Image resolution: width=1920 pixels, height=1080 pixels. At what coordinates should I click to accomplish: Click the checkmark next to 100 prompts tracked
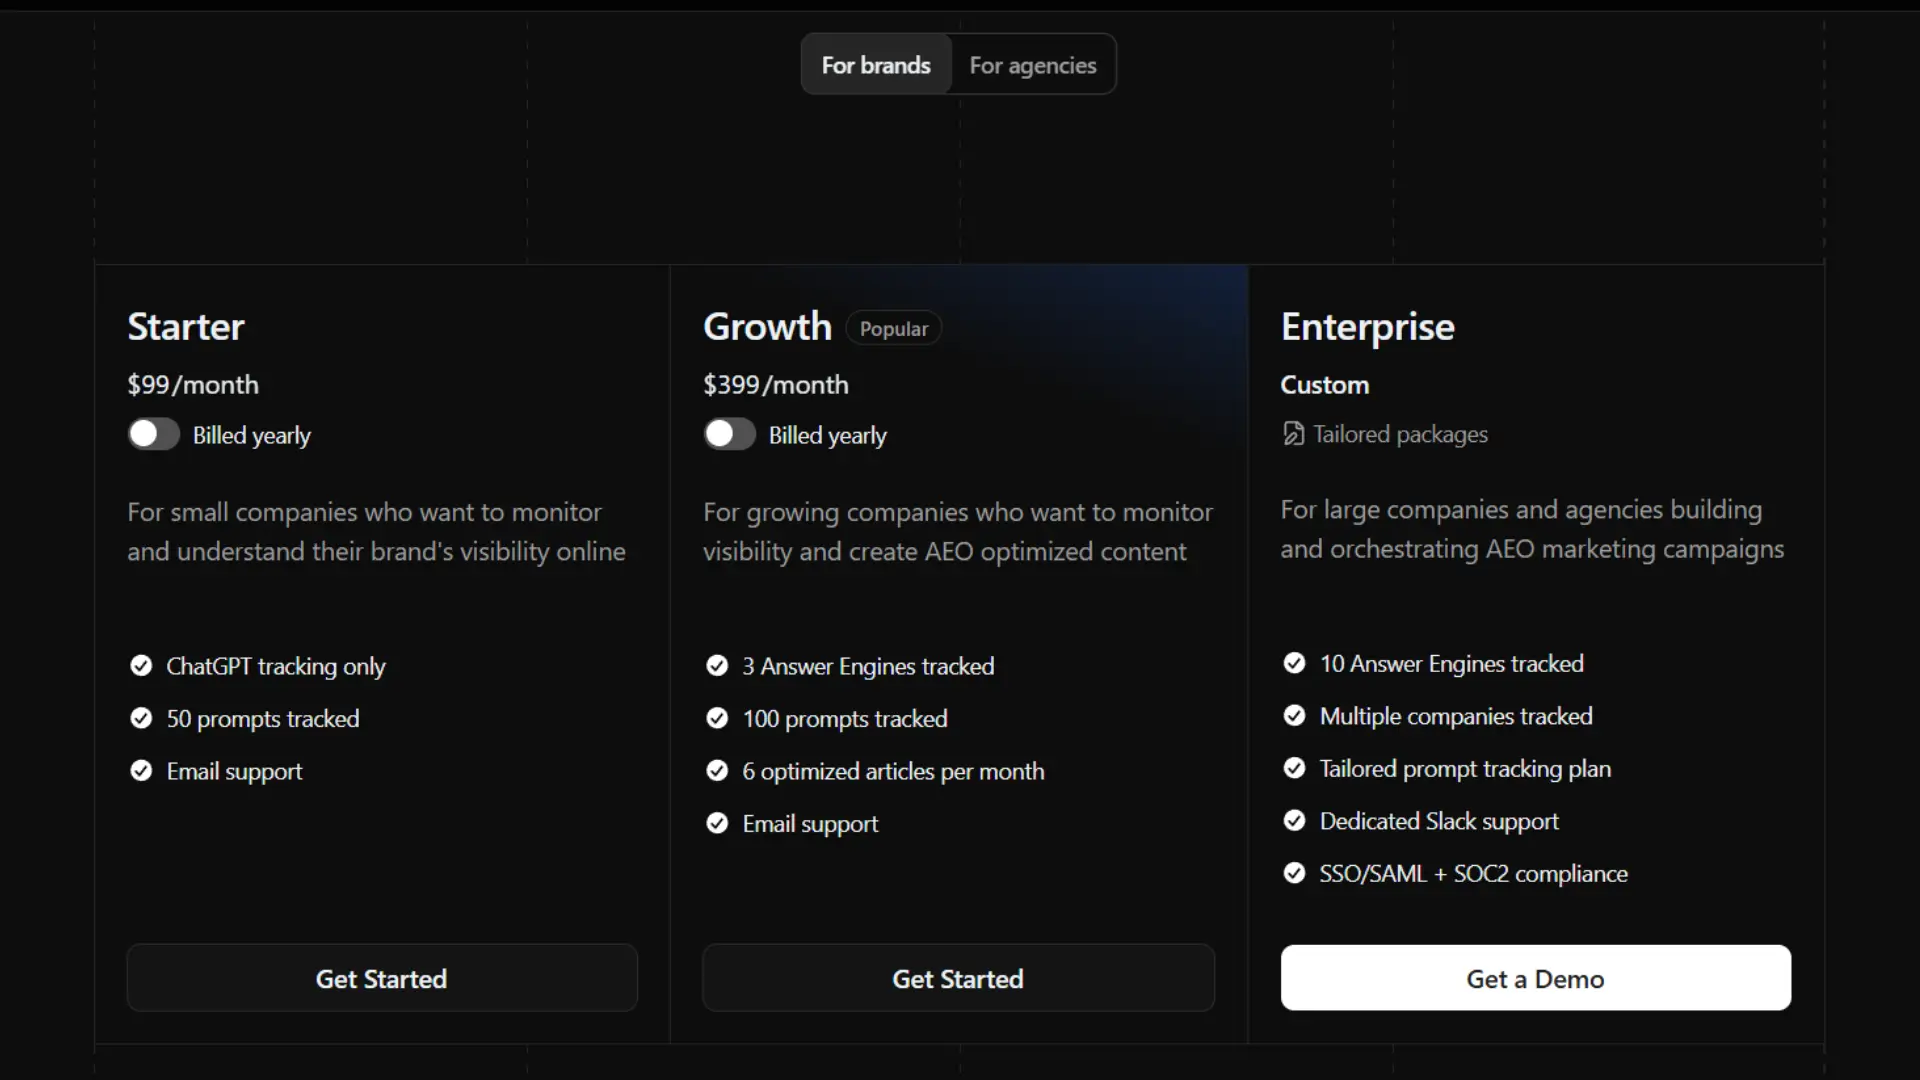pos(718,718)
